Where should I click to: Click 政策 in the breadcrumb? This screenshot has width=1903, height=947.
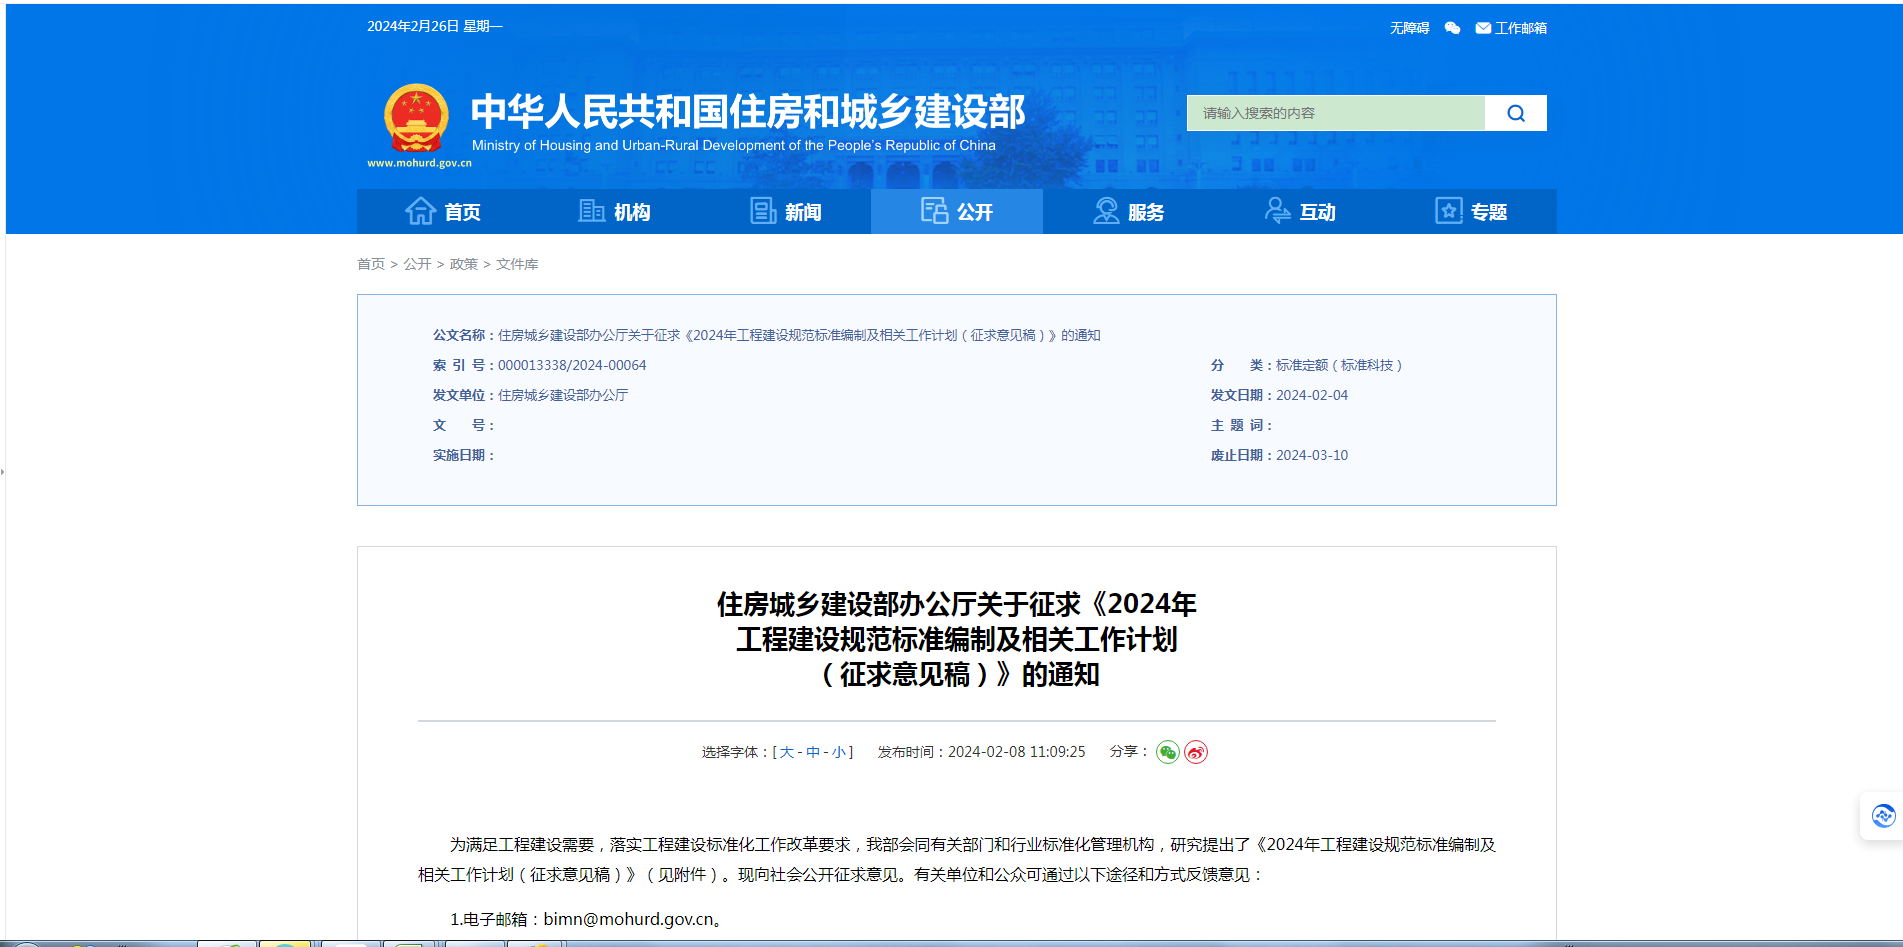[x=463, y=264]
